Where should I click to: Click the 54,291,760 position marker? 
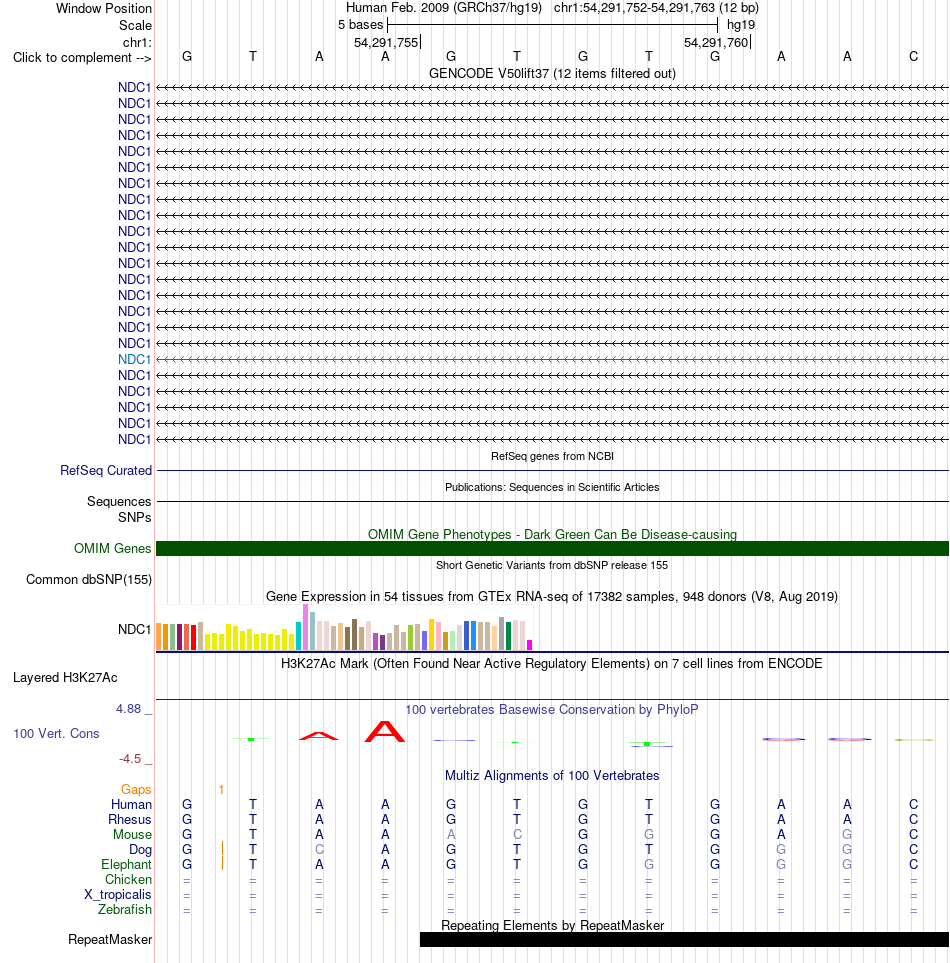coord(716,42)
